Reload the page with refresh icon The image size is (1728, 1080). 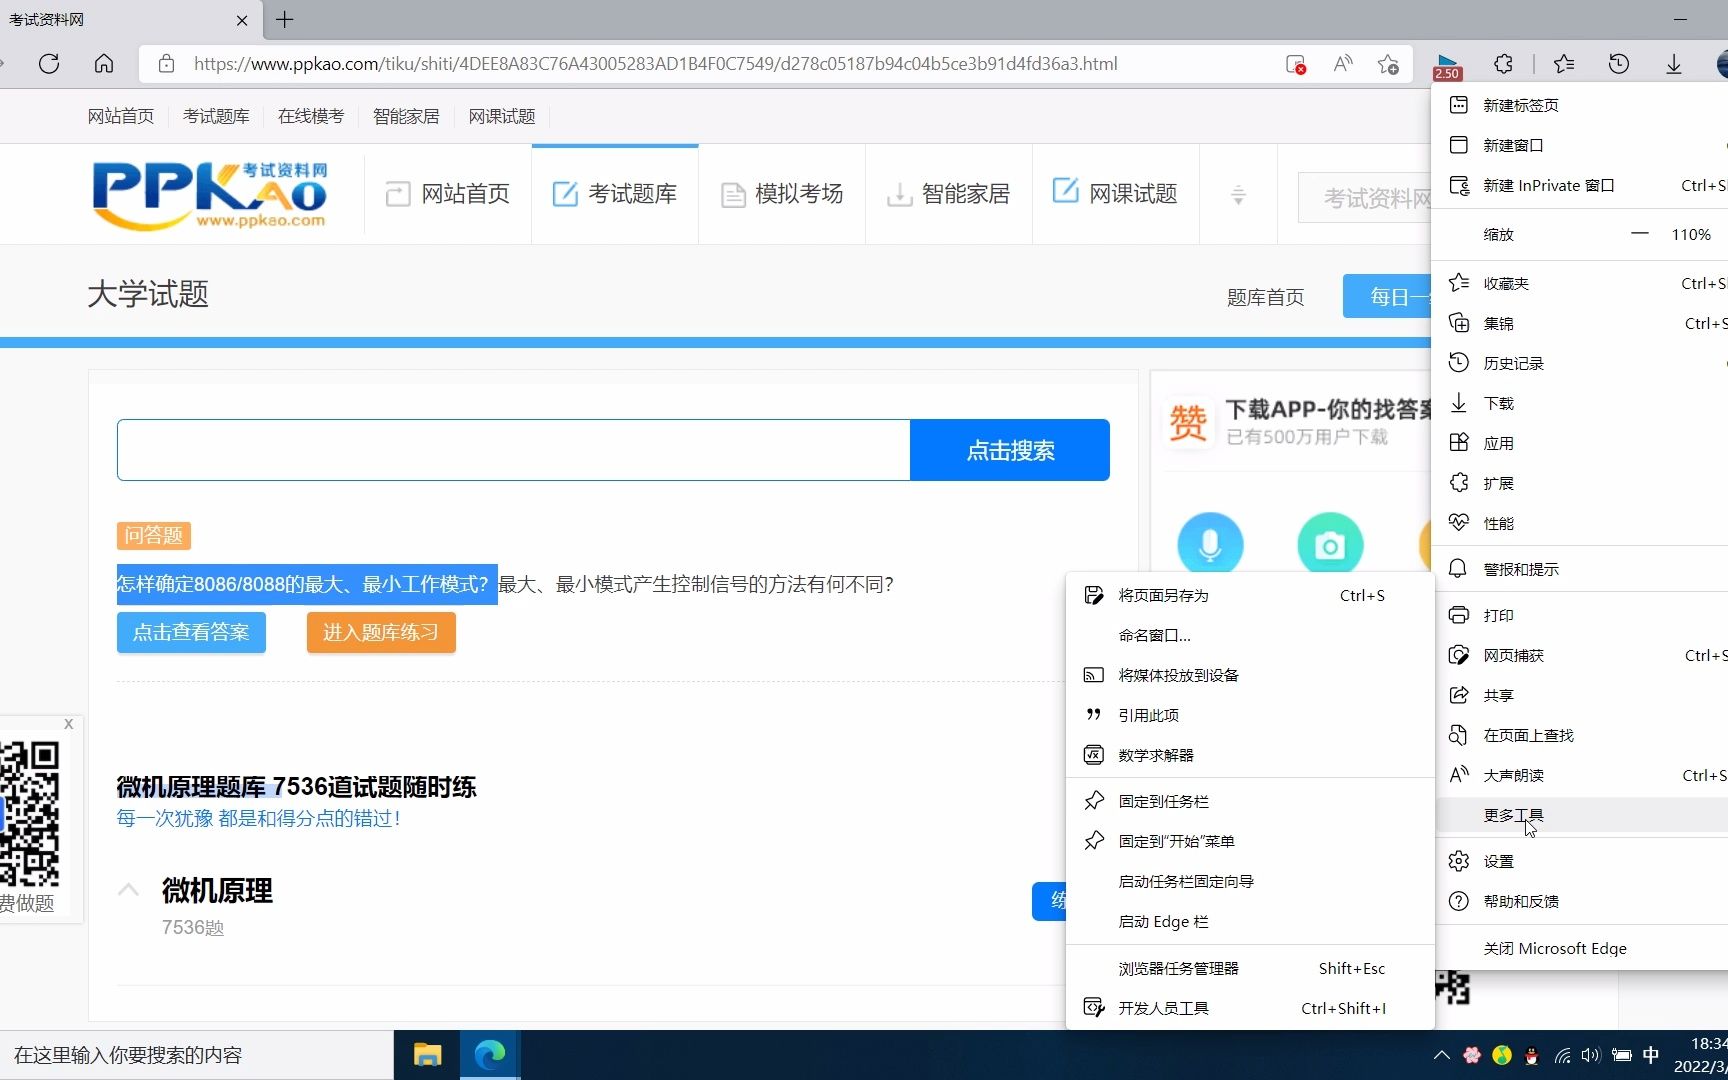pos(49,63)
